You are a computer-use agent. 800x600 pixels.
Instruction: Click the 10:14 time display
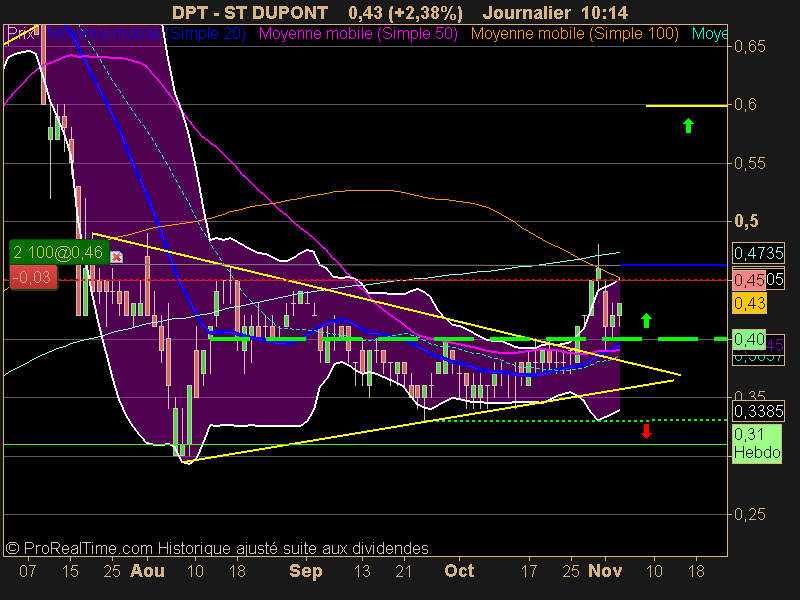point(605,12)
